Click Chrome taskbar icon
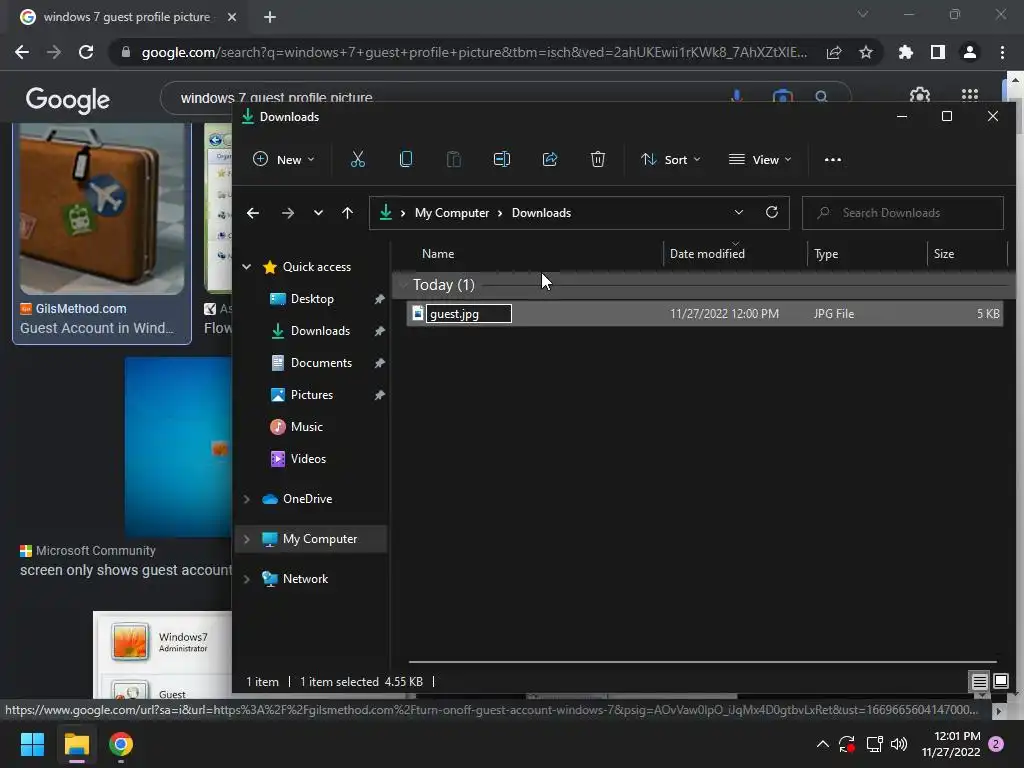 point(121,744)
